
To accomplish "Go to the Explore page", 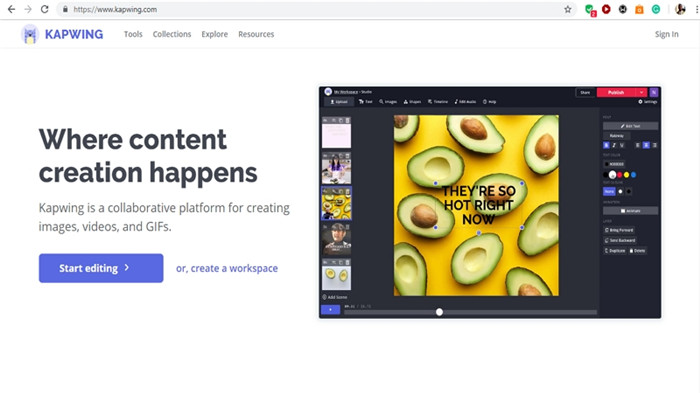I will click(x=214, y=34).
